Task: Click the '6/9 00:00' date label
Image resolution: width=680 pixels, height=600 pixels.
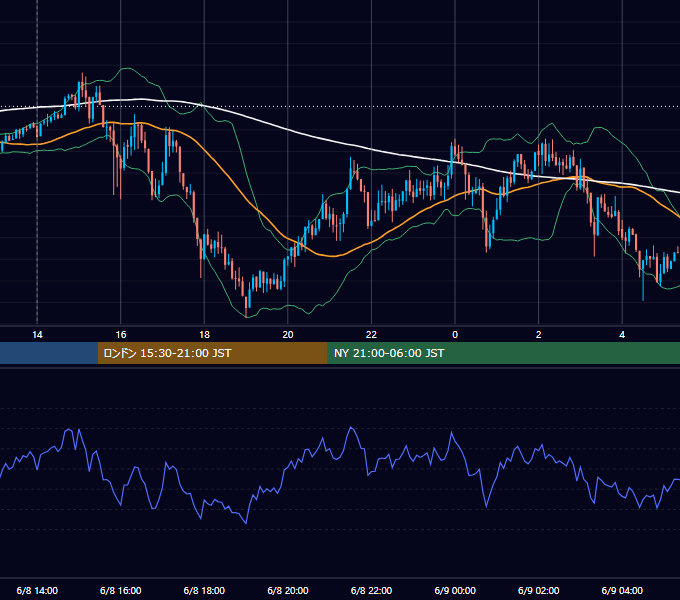Action: [x=455, y=590]
